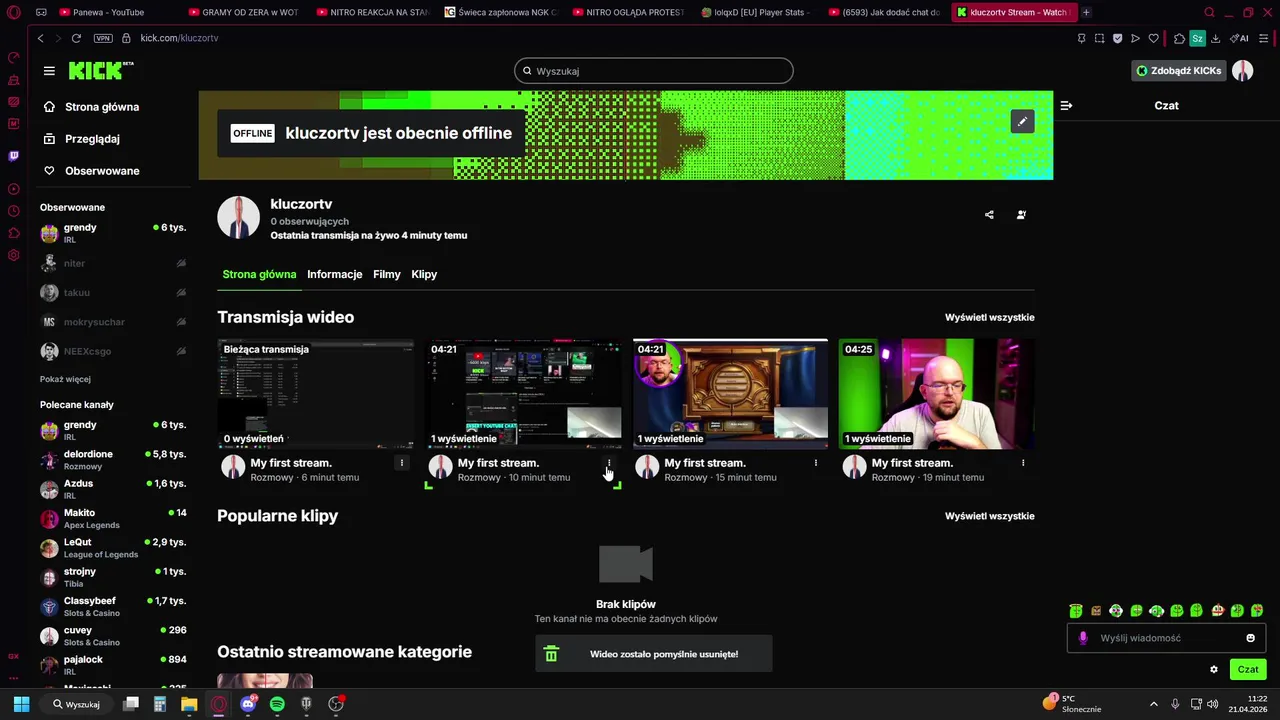
Task: Open your profile avatar menu
Action: pos(1242,71)
